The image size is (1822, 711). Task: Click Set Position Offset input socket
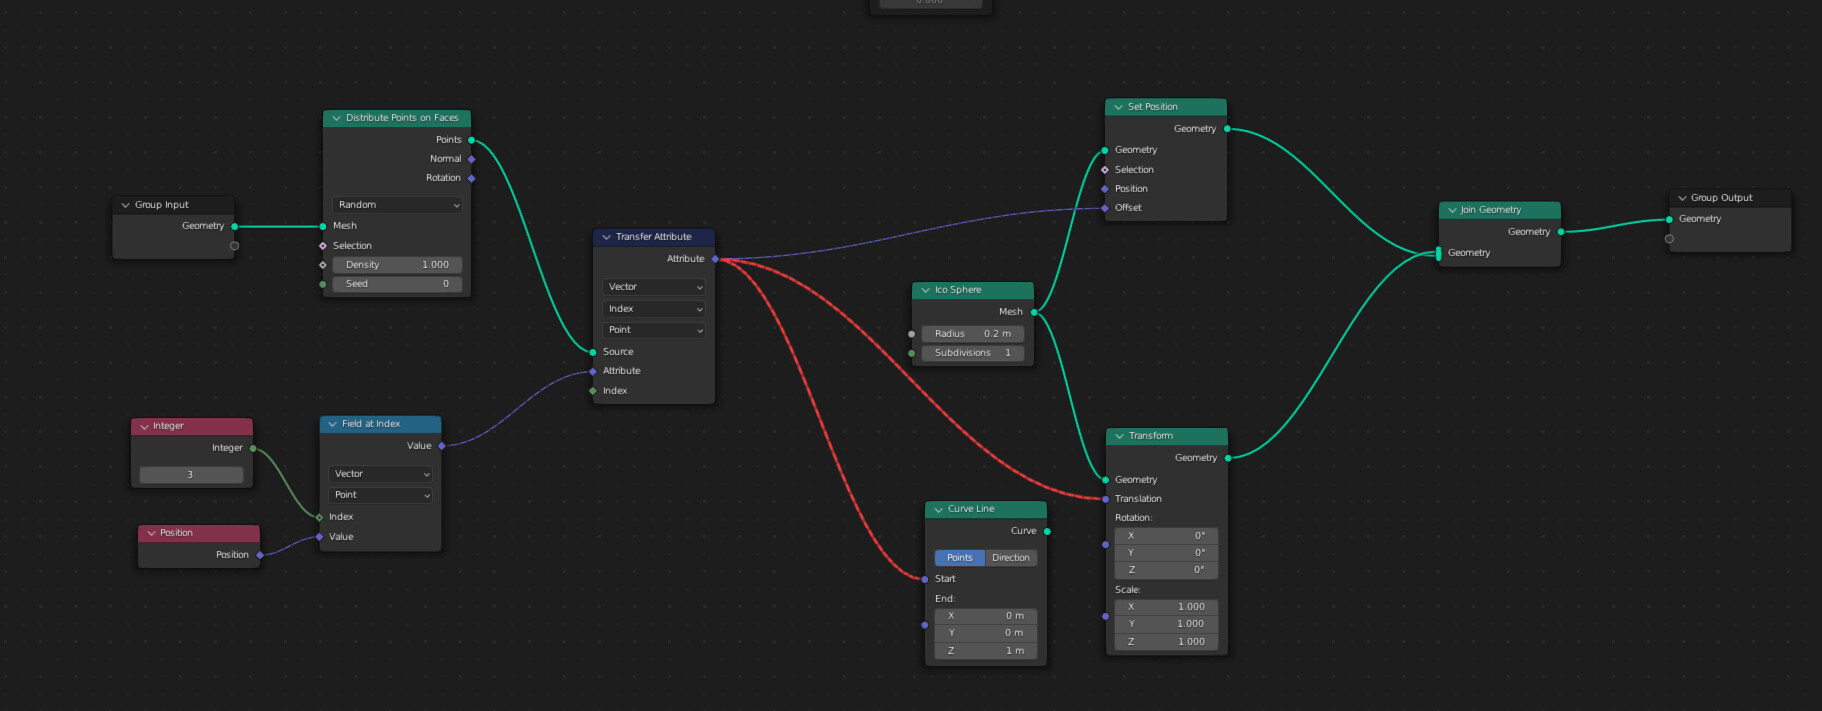(x=1105, y=208)
